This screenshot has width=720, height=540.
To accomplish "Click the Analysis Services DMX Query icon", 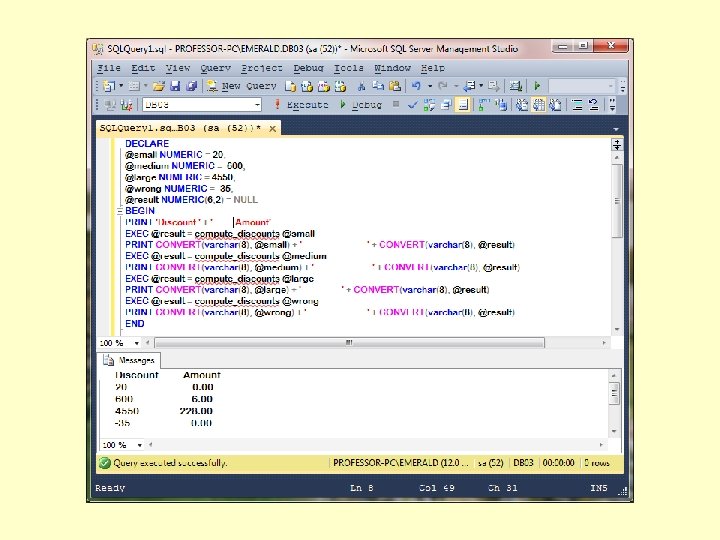I will tap(324, 86).
